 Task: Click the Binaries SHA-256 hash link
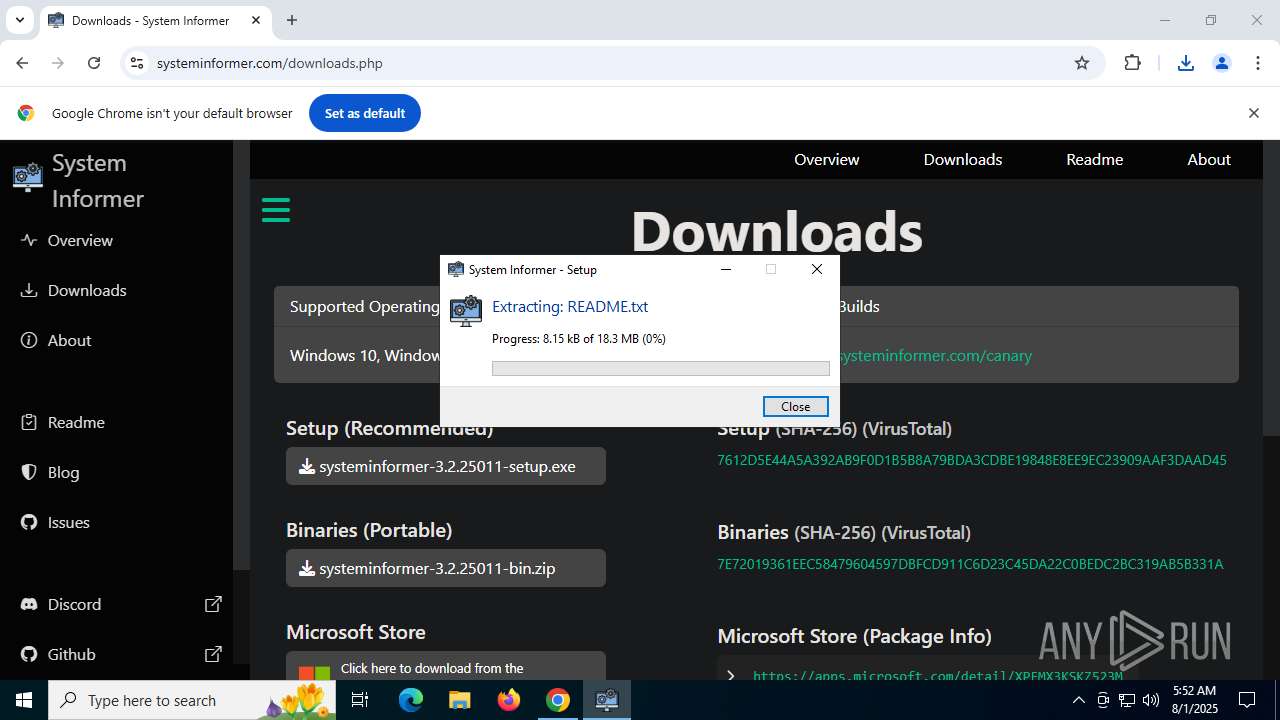(970, 564)
